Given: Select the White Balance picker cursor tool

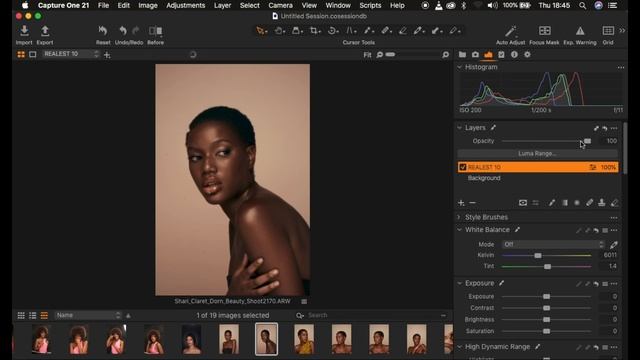Looking at the screenshot, I should (x=418, y=31).
